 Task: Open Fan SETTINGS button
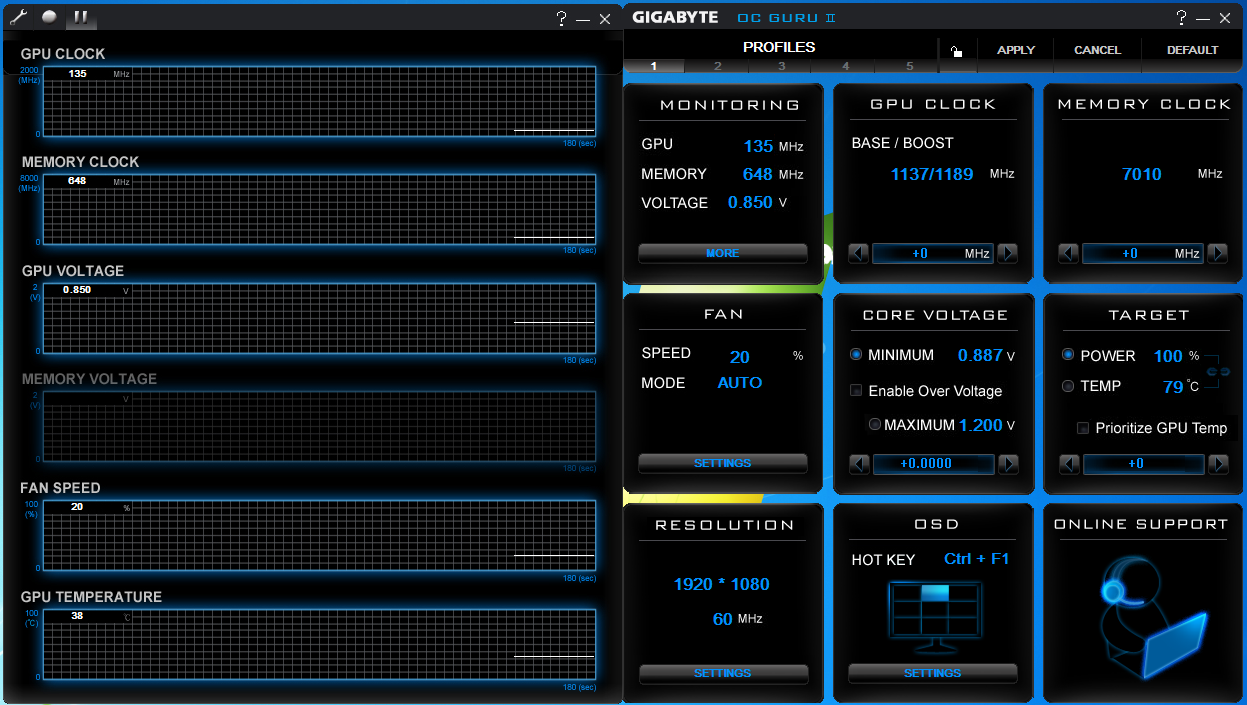click(x=723, y=464)
